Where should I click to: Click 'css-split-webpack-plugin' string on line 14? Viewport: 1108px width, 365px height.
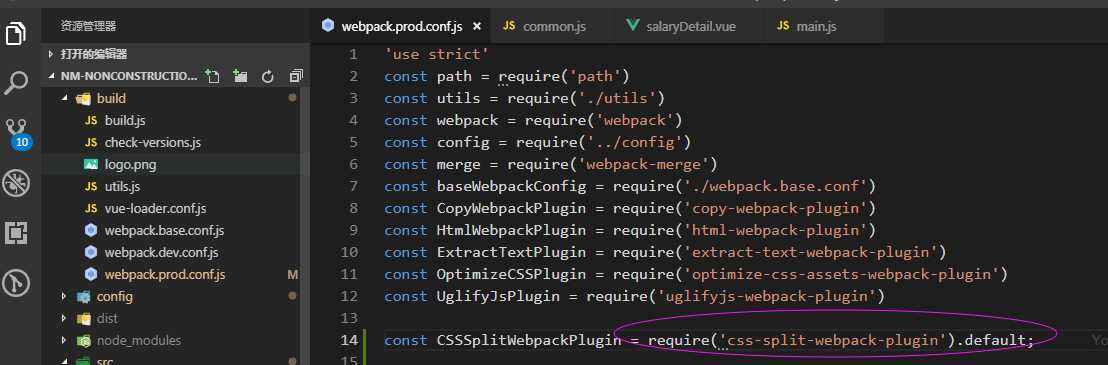click(x=832, y=340)
